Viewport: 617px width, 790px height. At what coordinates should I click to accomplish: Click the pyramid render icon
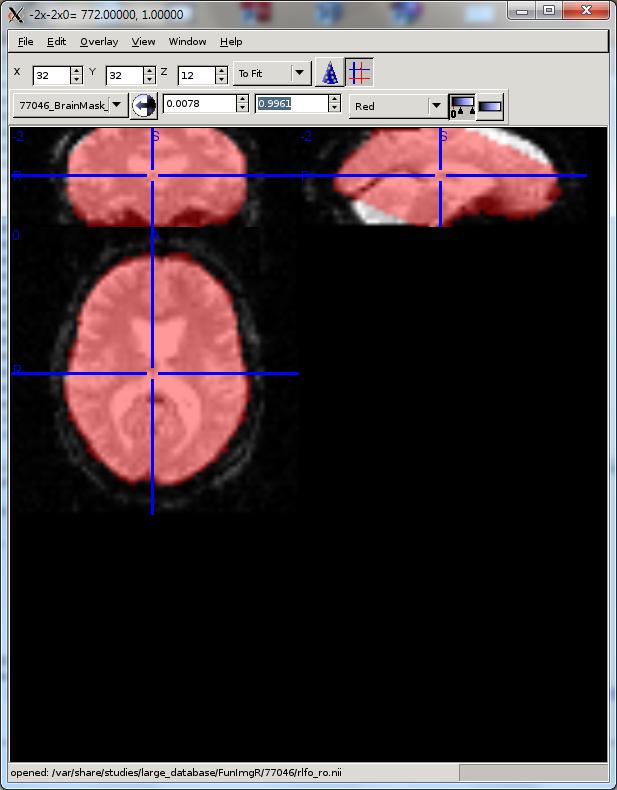329,73
